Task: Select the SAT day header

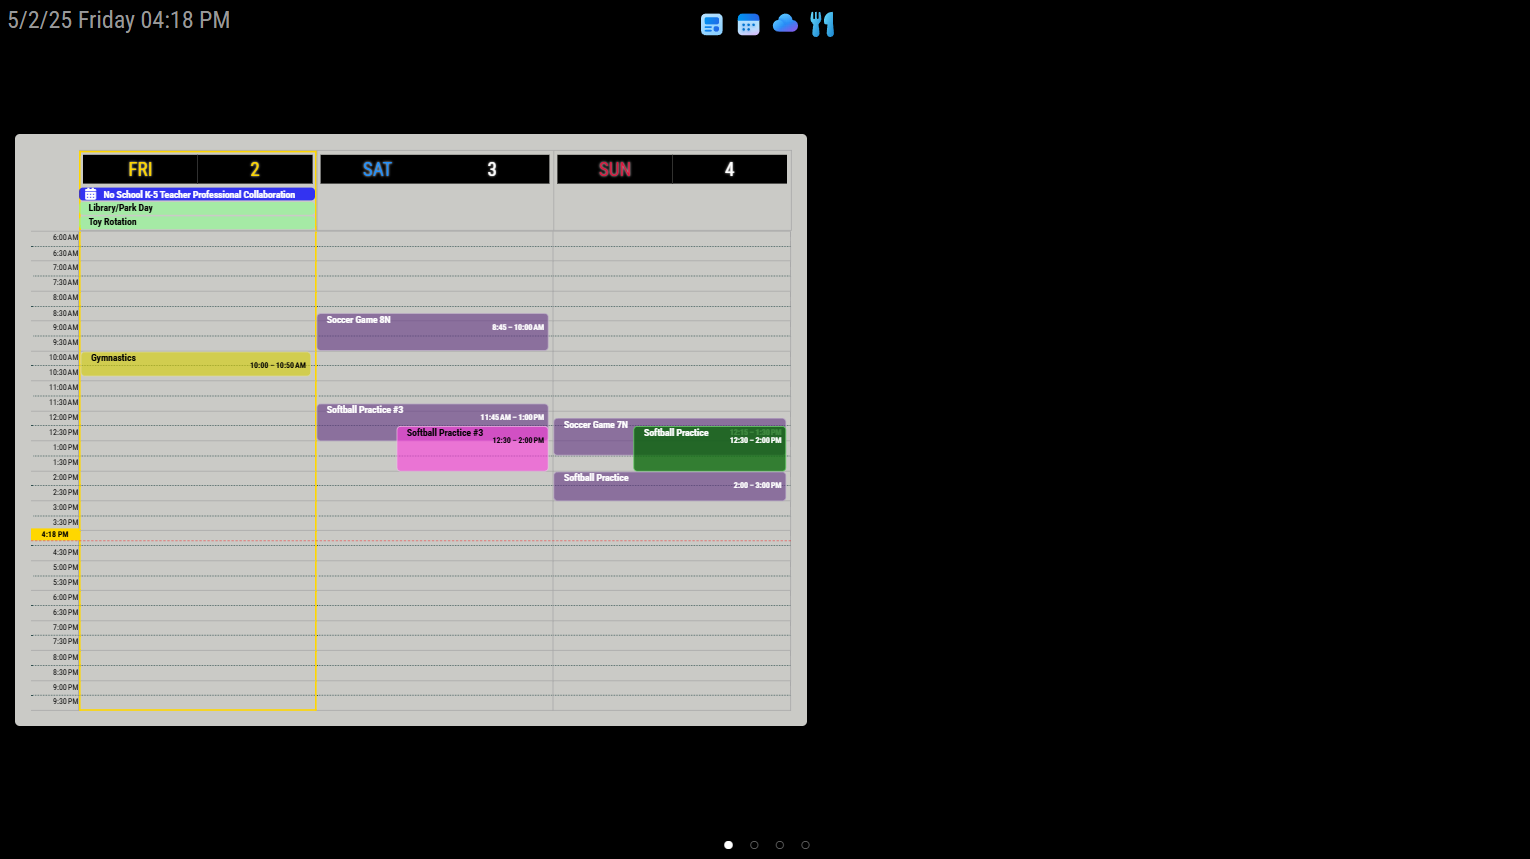Action: (377, 169)
